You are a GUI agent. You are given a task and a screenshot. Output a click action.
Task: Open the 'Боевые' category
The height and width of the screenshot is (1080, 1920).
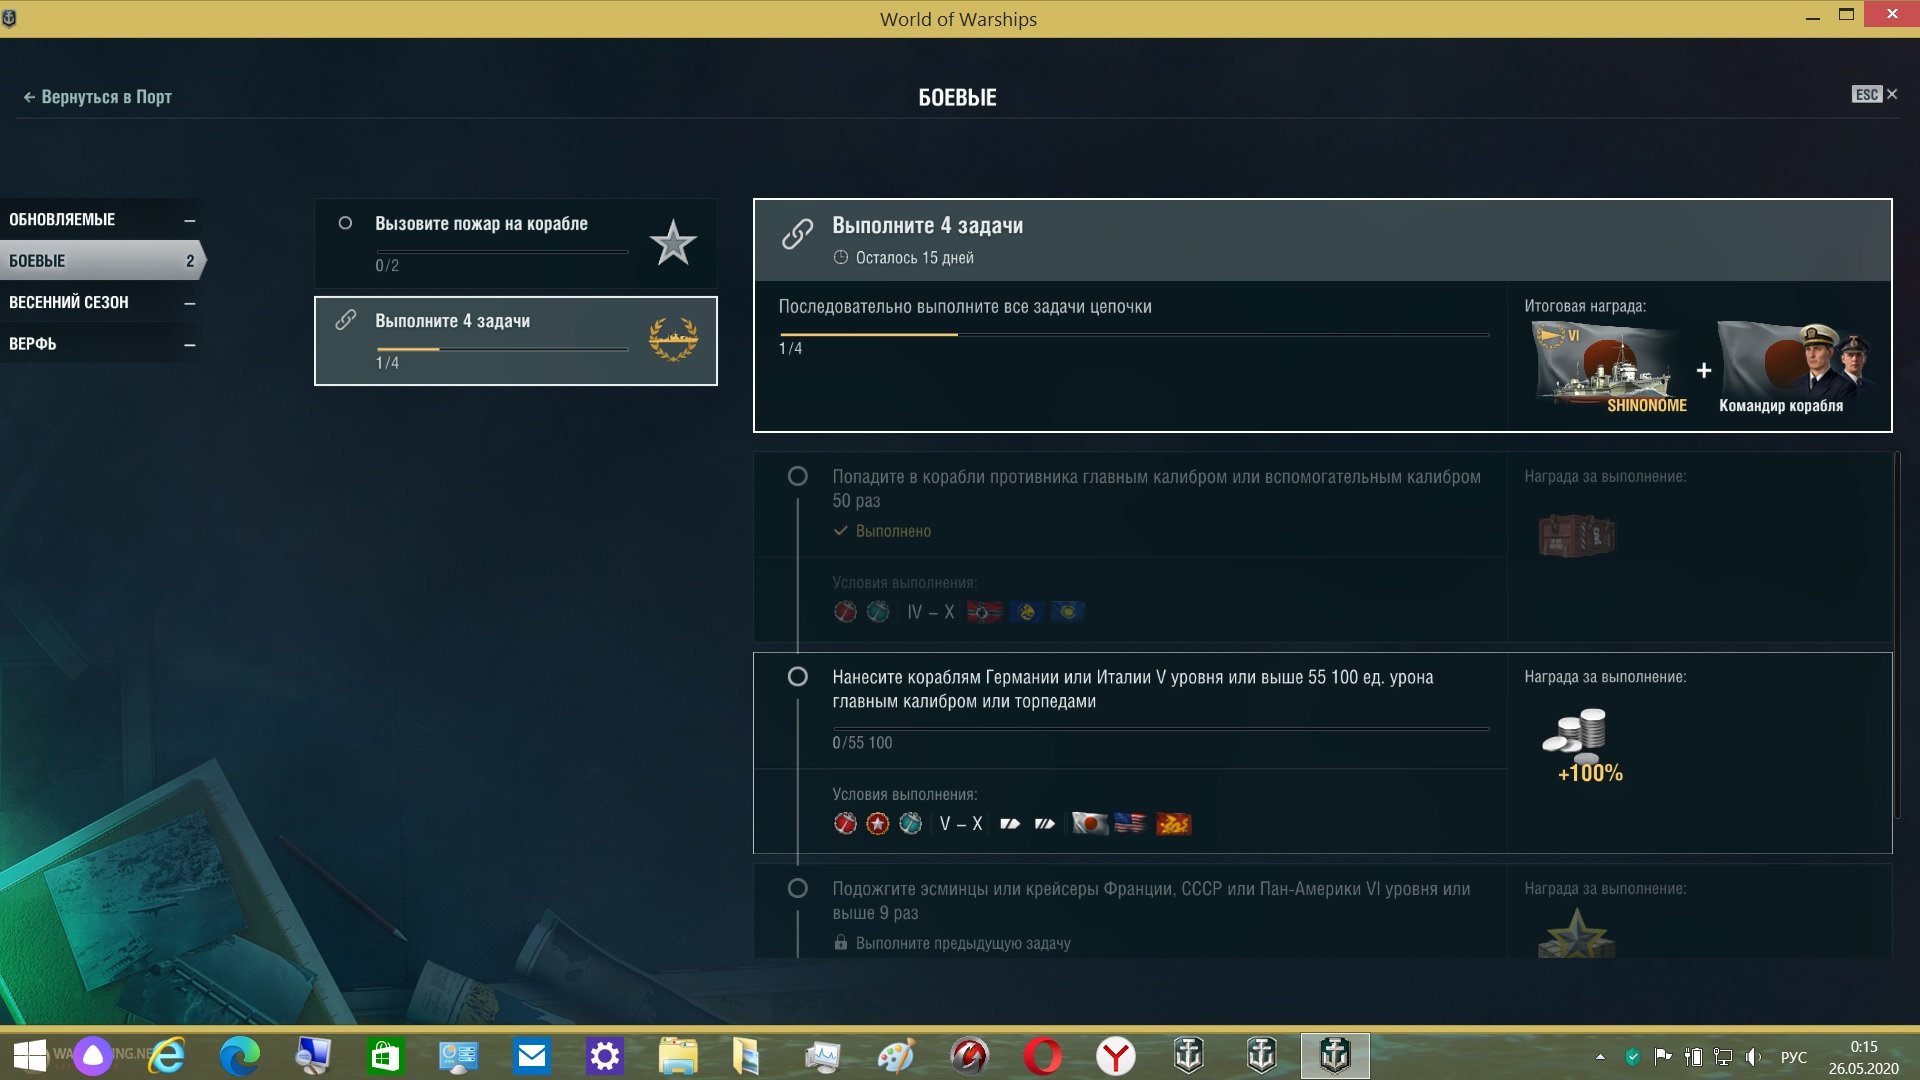(101, 260)
